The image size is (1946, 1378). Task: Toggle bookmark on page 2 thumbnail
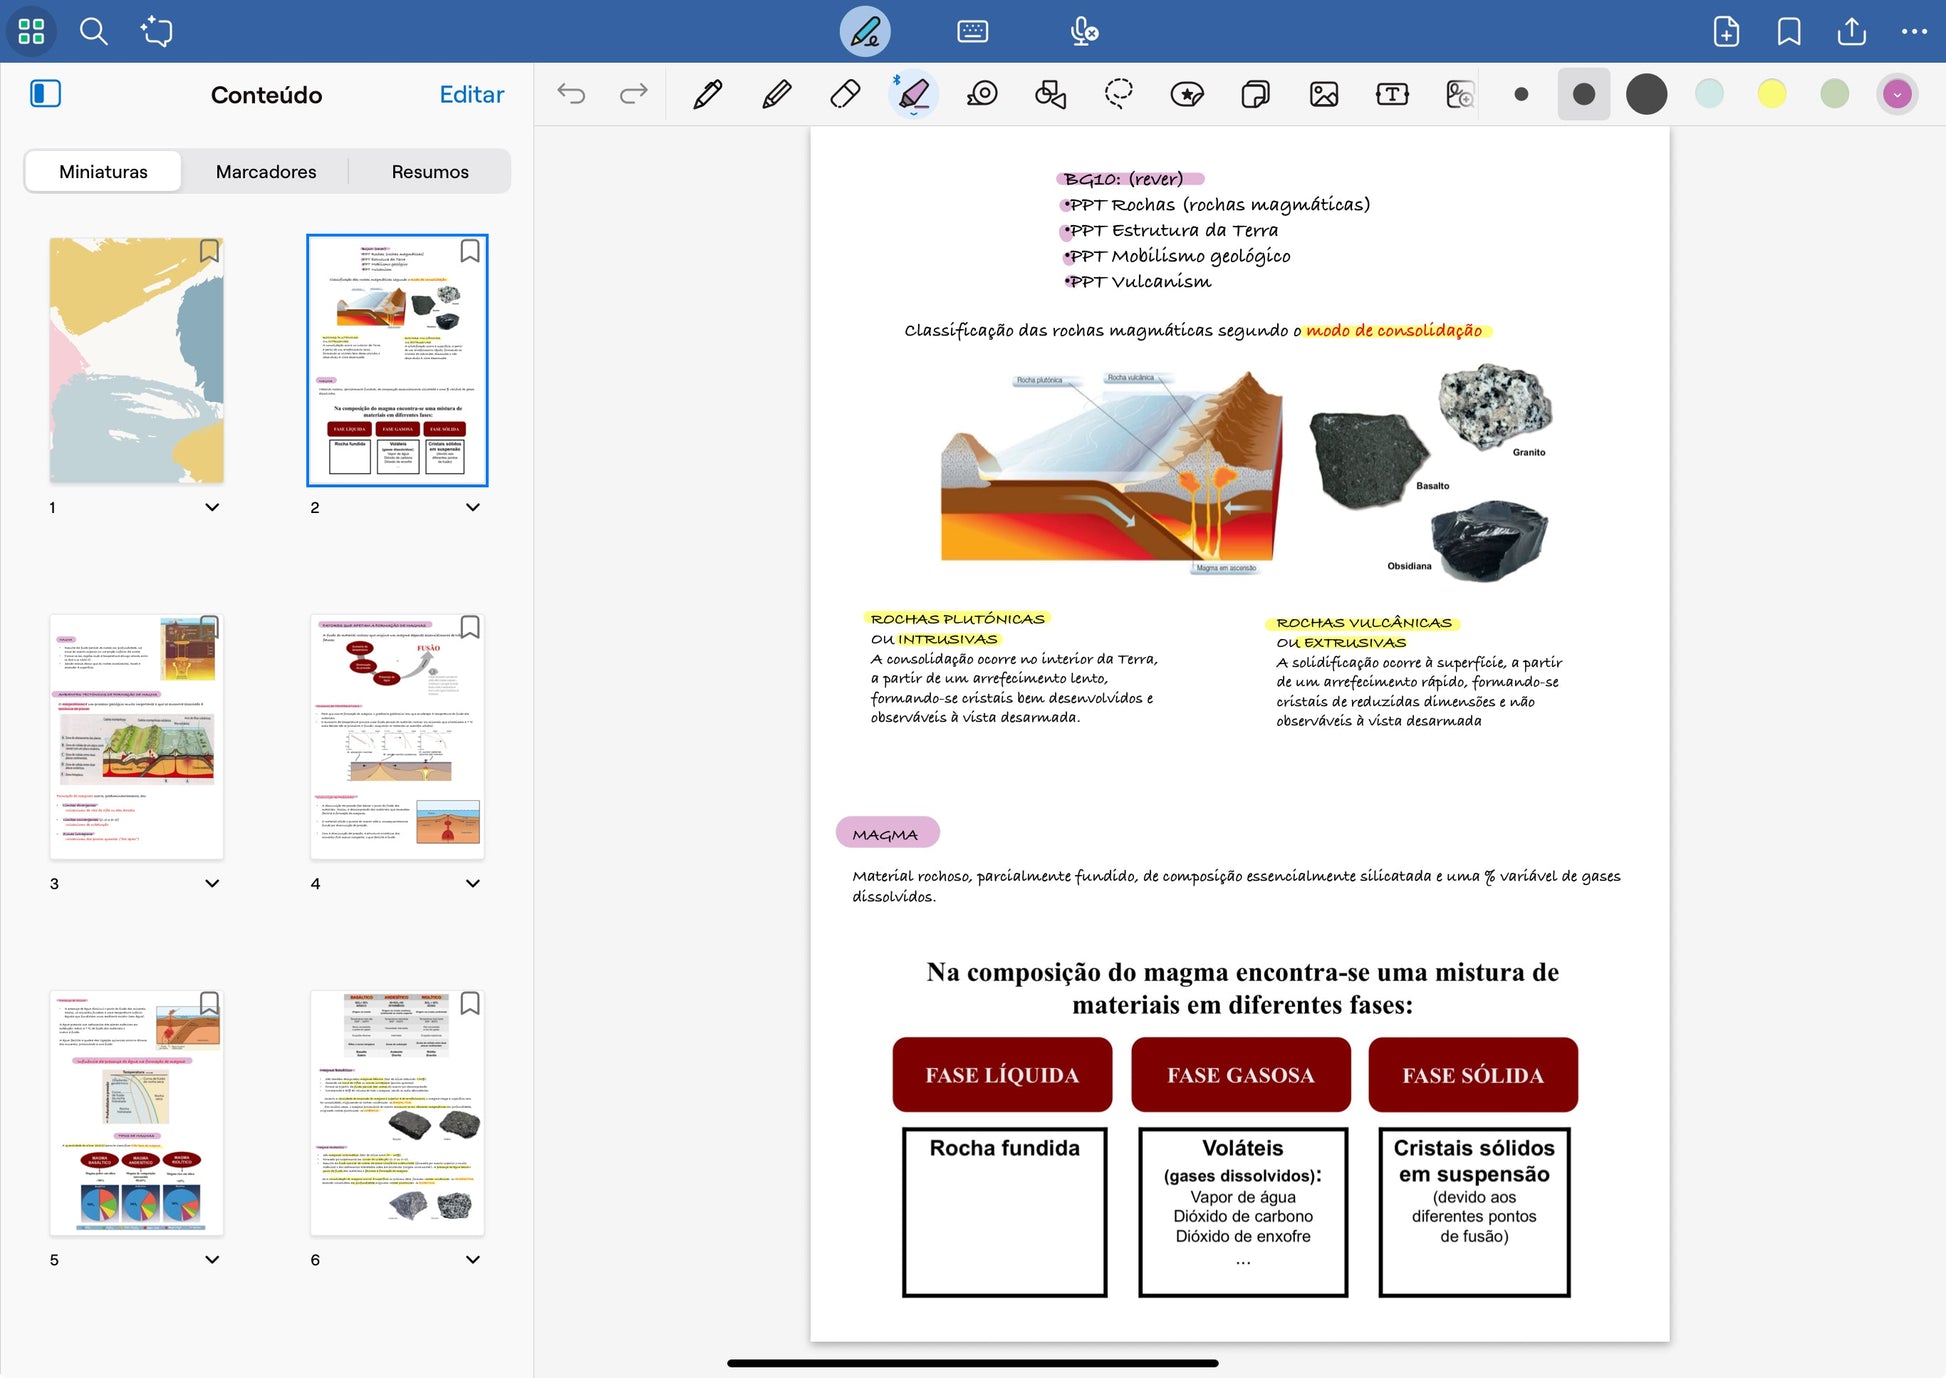pos(470,251)
